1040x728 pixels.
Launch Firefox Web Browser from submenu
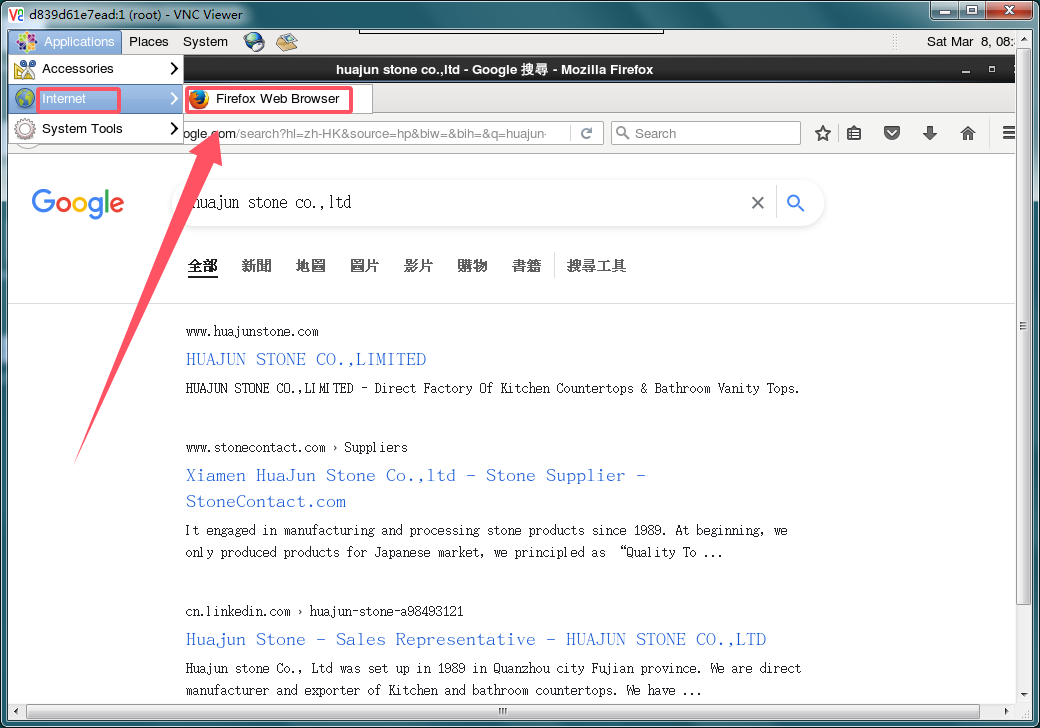point(277,99)
